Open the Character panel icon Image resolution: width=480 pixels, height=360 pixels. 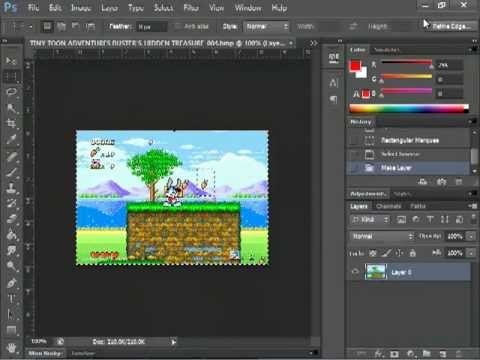pyautogui.click(x=333, y=82)
